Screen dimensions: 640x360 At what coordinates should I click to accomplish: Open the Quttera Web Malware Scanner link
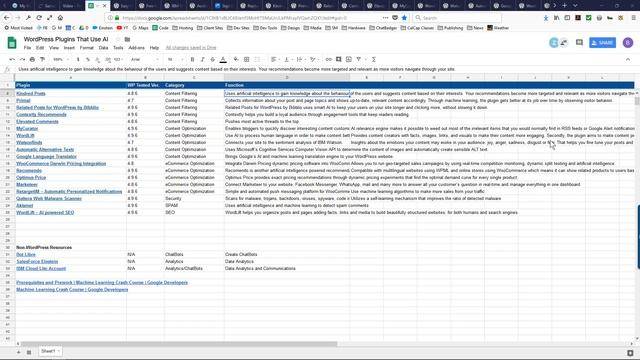[x=49, y=198]
